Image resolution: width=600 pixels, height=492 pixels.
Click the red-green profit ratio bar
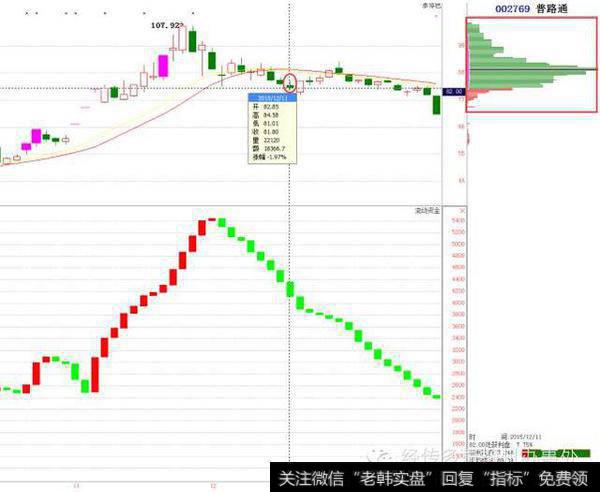pyautogui.click(x=556, y=454)
